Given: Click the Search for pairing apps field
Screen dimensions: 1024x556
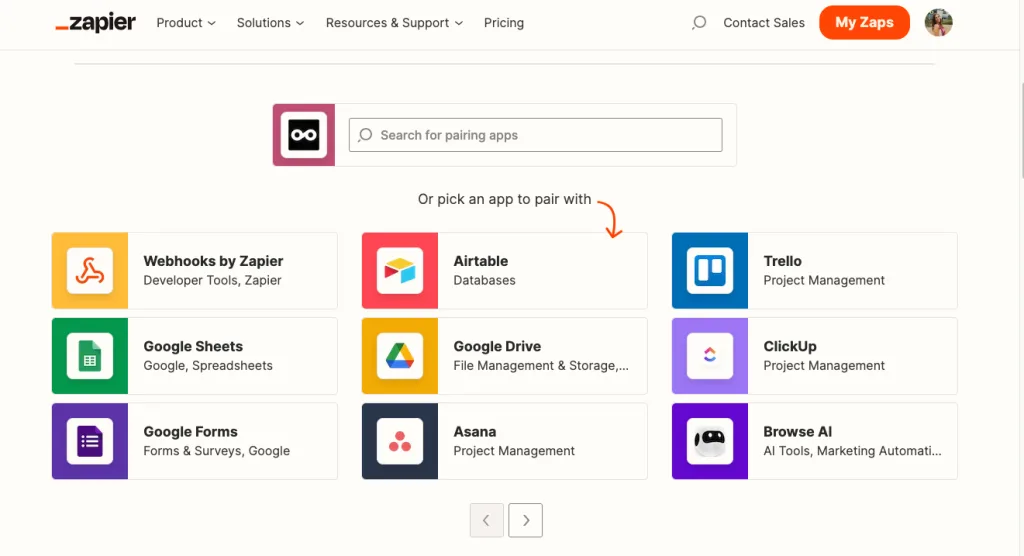Looking at the screenshot, I should click(x=535, y=135).
